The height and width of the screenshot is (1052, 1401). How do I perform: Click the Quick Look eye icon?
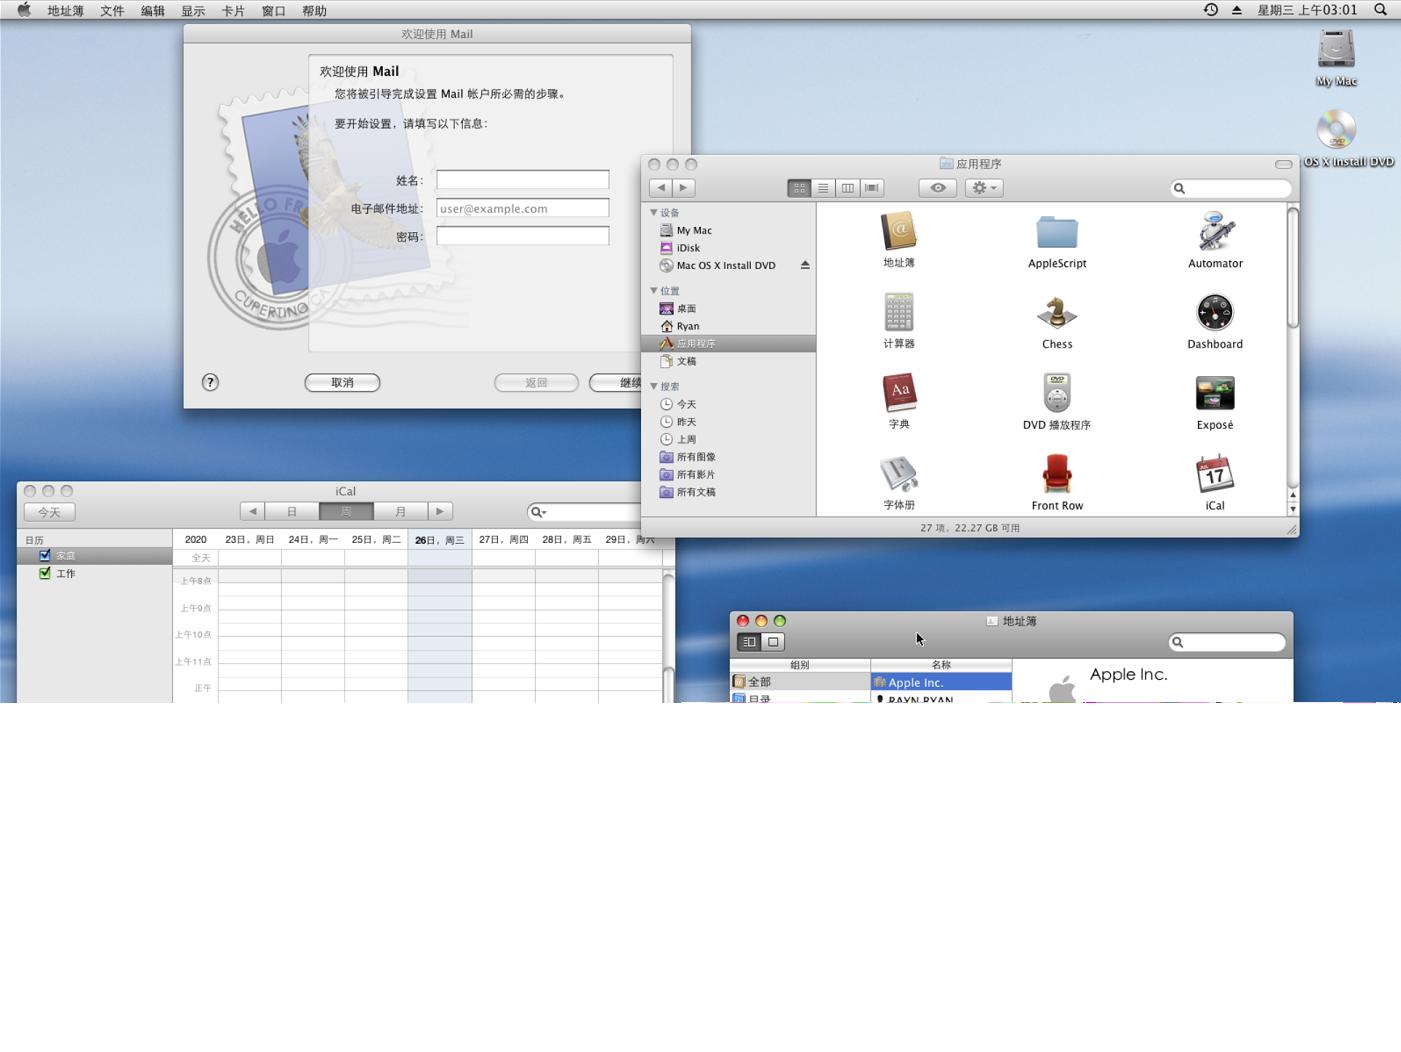[x=937, y=188]
